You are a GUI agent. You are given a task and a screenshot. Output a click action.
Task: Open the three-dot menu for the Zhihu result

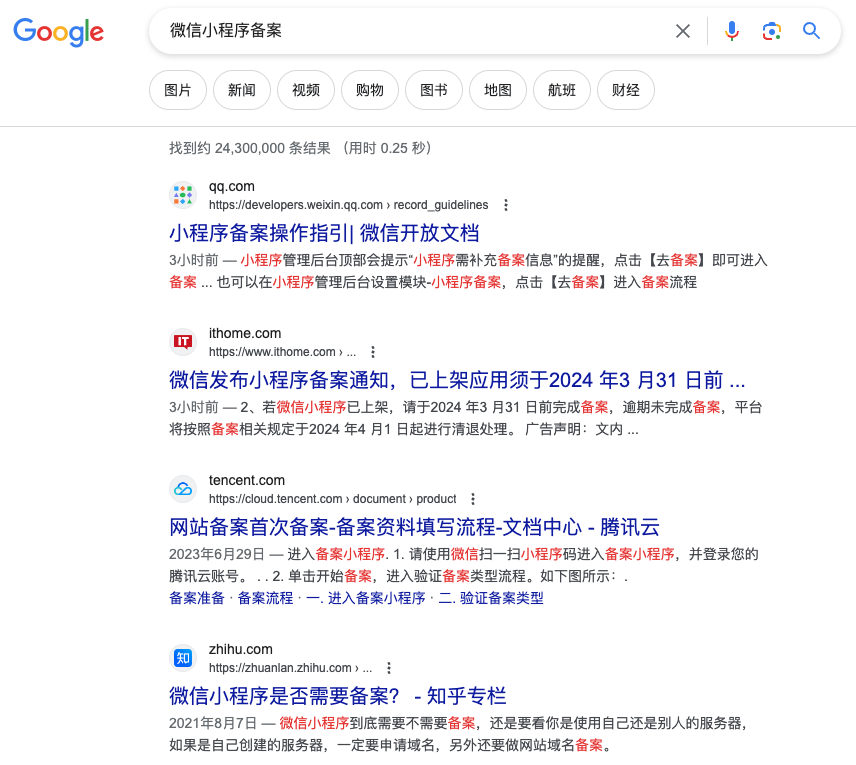coord(389,667)
